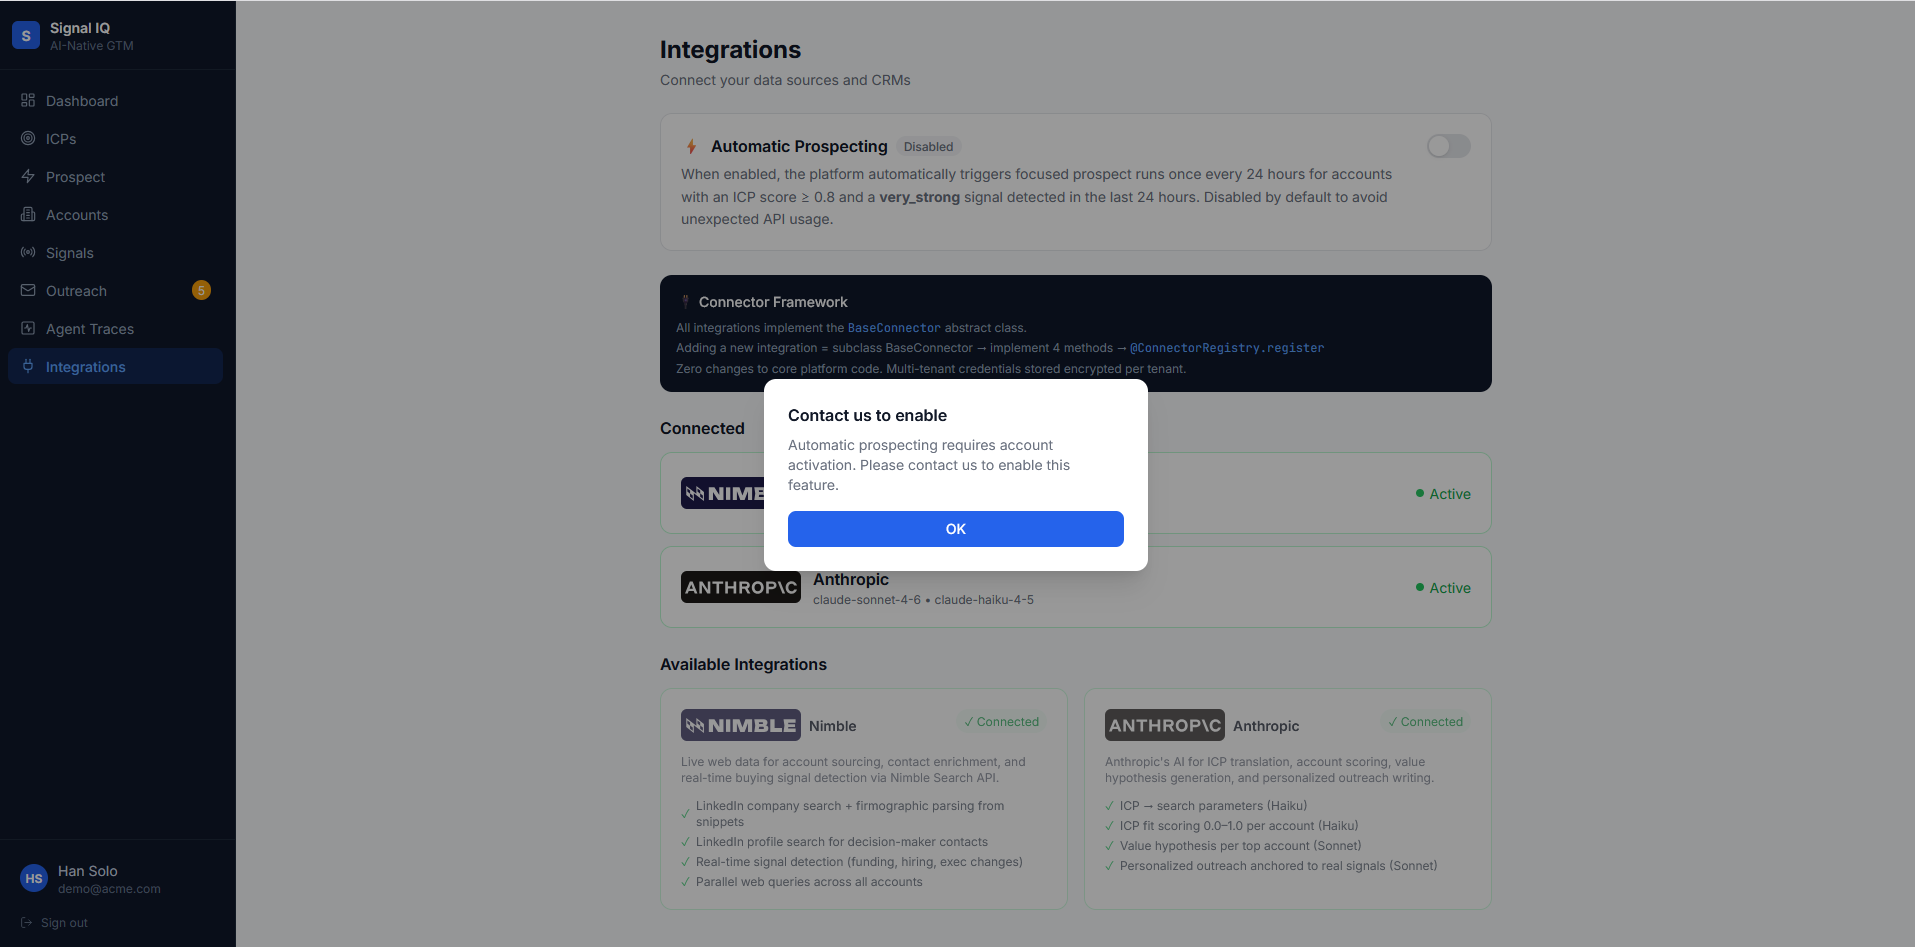Click the Anthropic name in Connected row

point(851,579)
